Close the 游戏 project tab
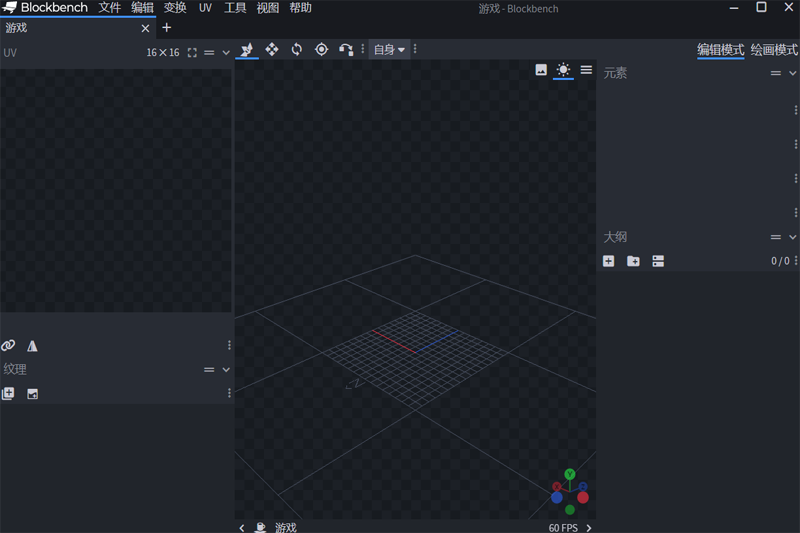Image resolution: width=800 pixels, height=533 pixels. (145, 29)
